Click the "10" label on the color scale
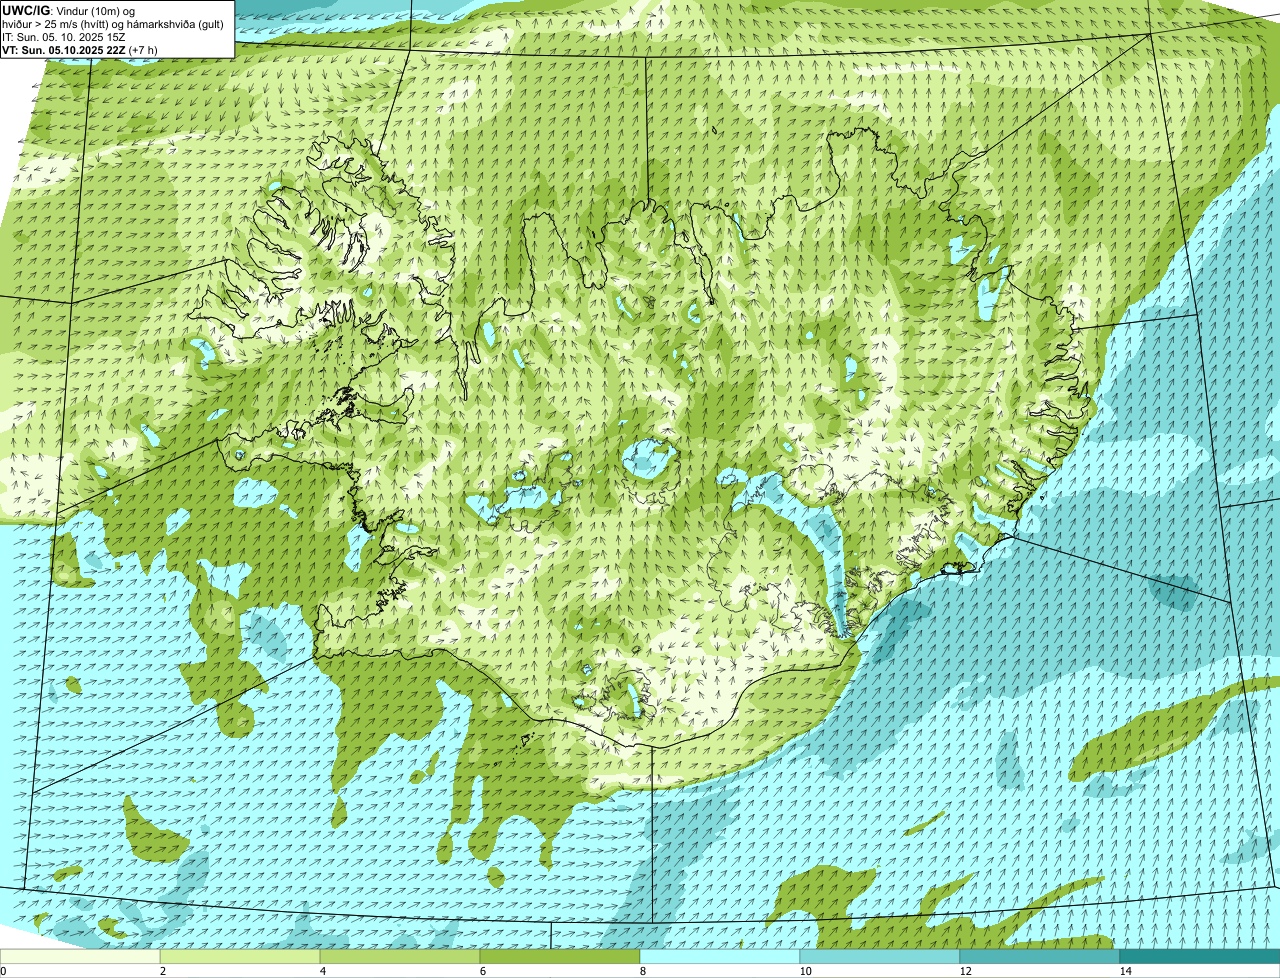 pyautogui.click(x=805, y=971)
